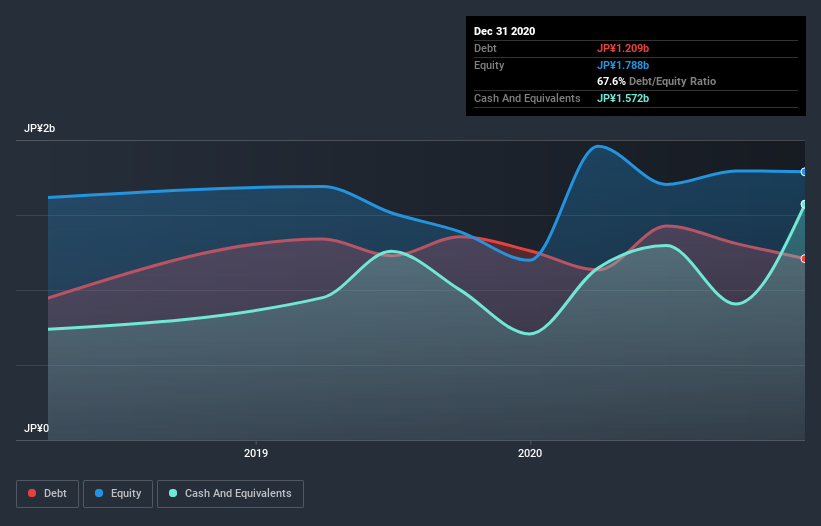Click the red Debt legend dot
Screen dimensions: 821x526
click(x=32, y=493)
